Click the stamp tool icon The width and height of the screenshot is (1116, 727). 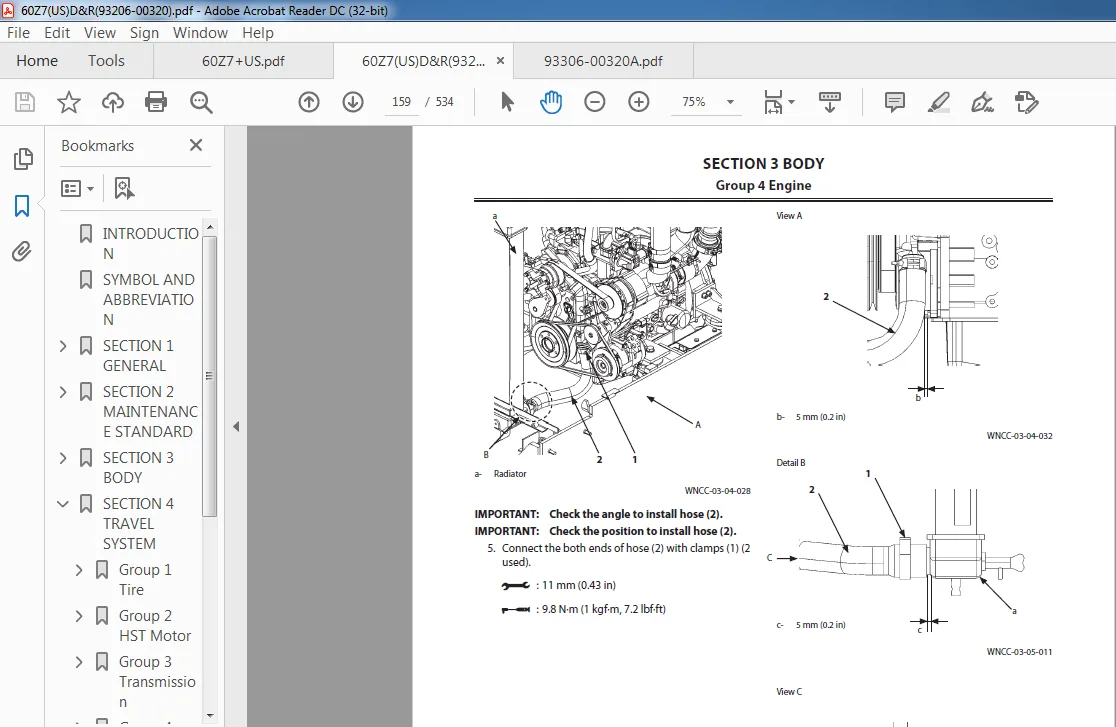point(1026,102)
